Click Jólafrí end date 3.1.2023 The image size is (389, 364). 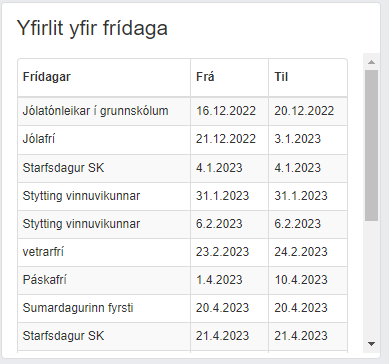click(x=297, y=139)
